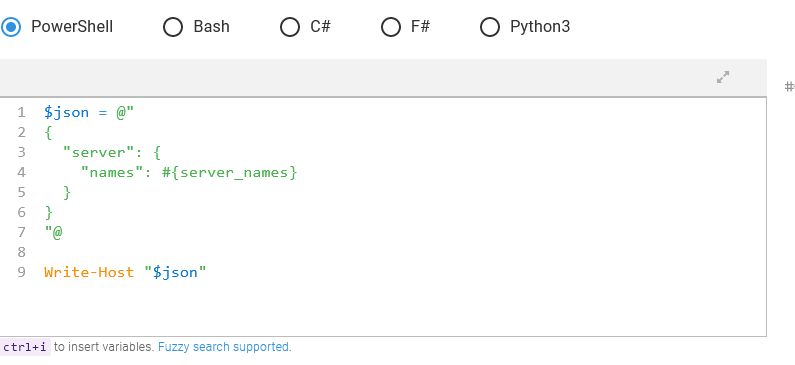The width and height of the screenshot is (795, 365).
Task: Choose the C# radio button
Action: [290, 27]
